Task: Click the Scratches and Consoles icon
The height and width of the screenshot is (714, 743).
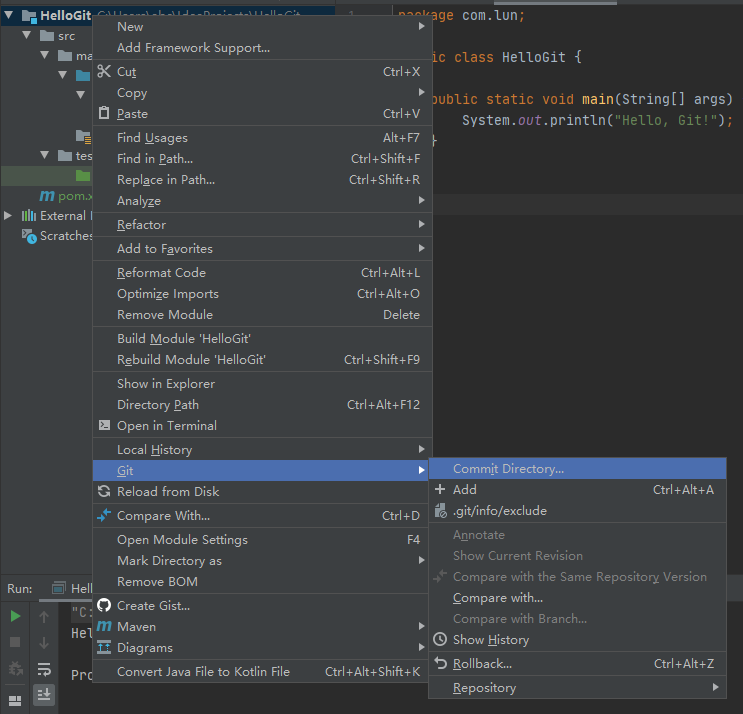Action: (29, 236)
